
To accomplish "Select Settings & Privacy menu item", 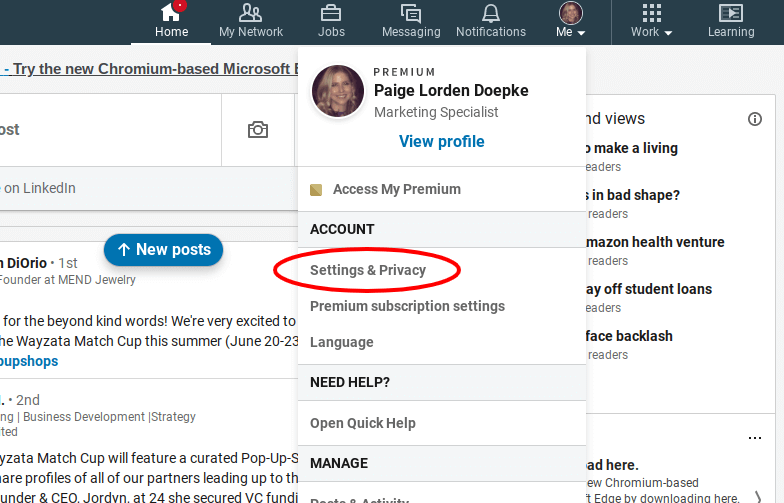I will point(368,270).
